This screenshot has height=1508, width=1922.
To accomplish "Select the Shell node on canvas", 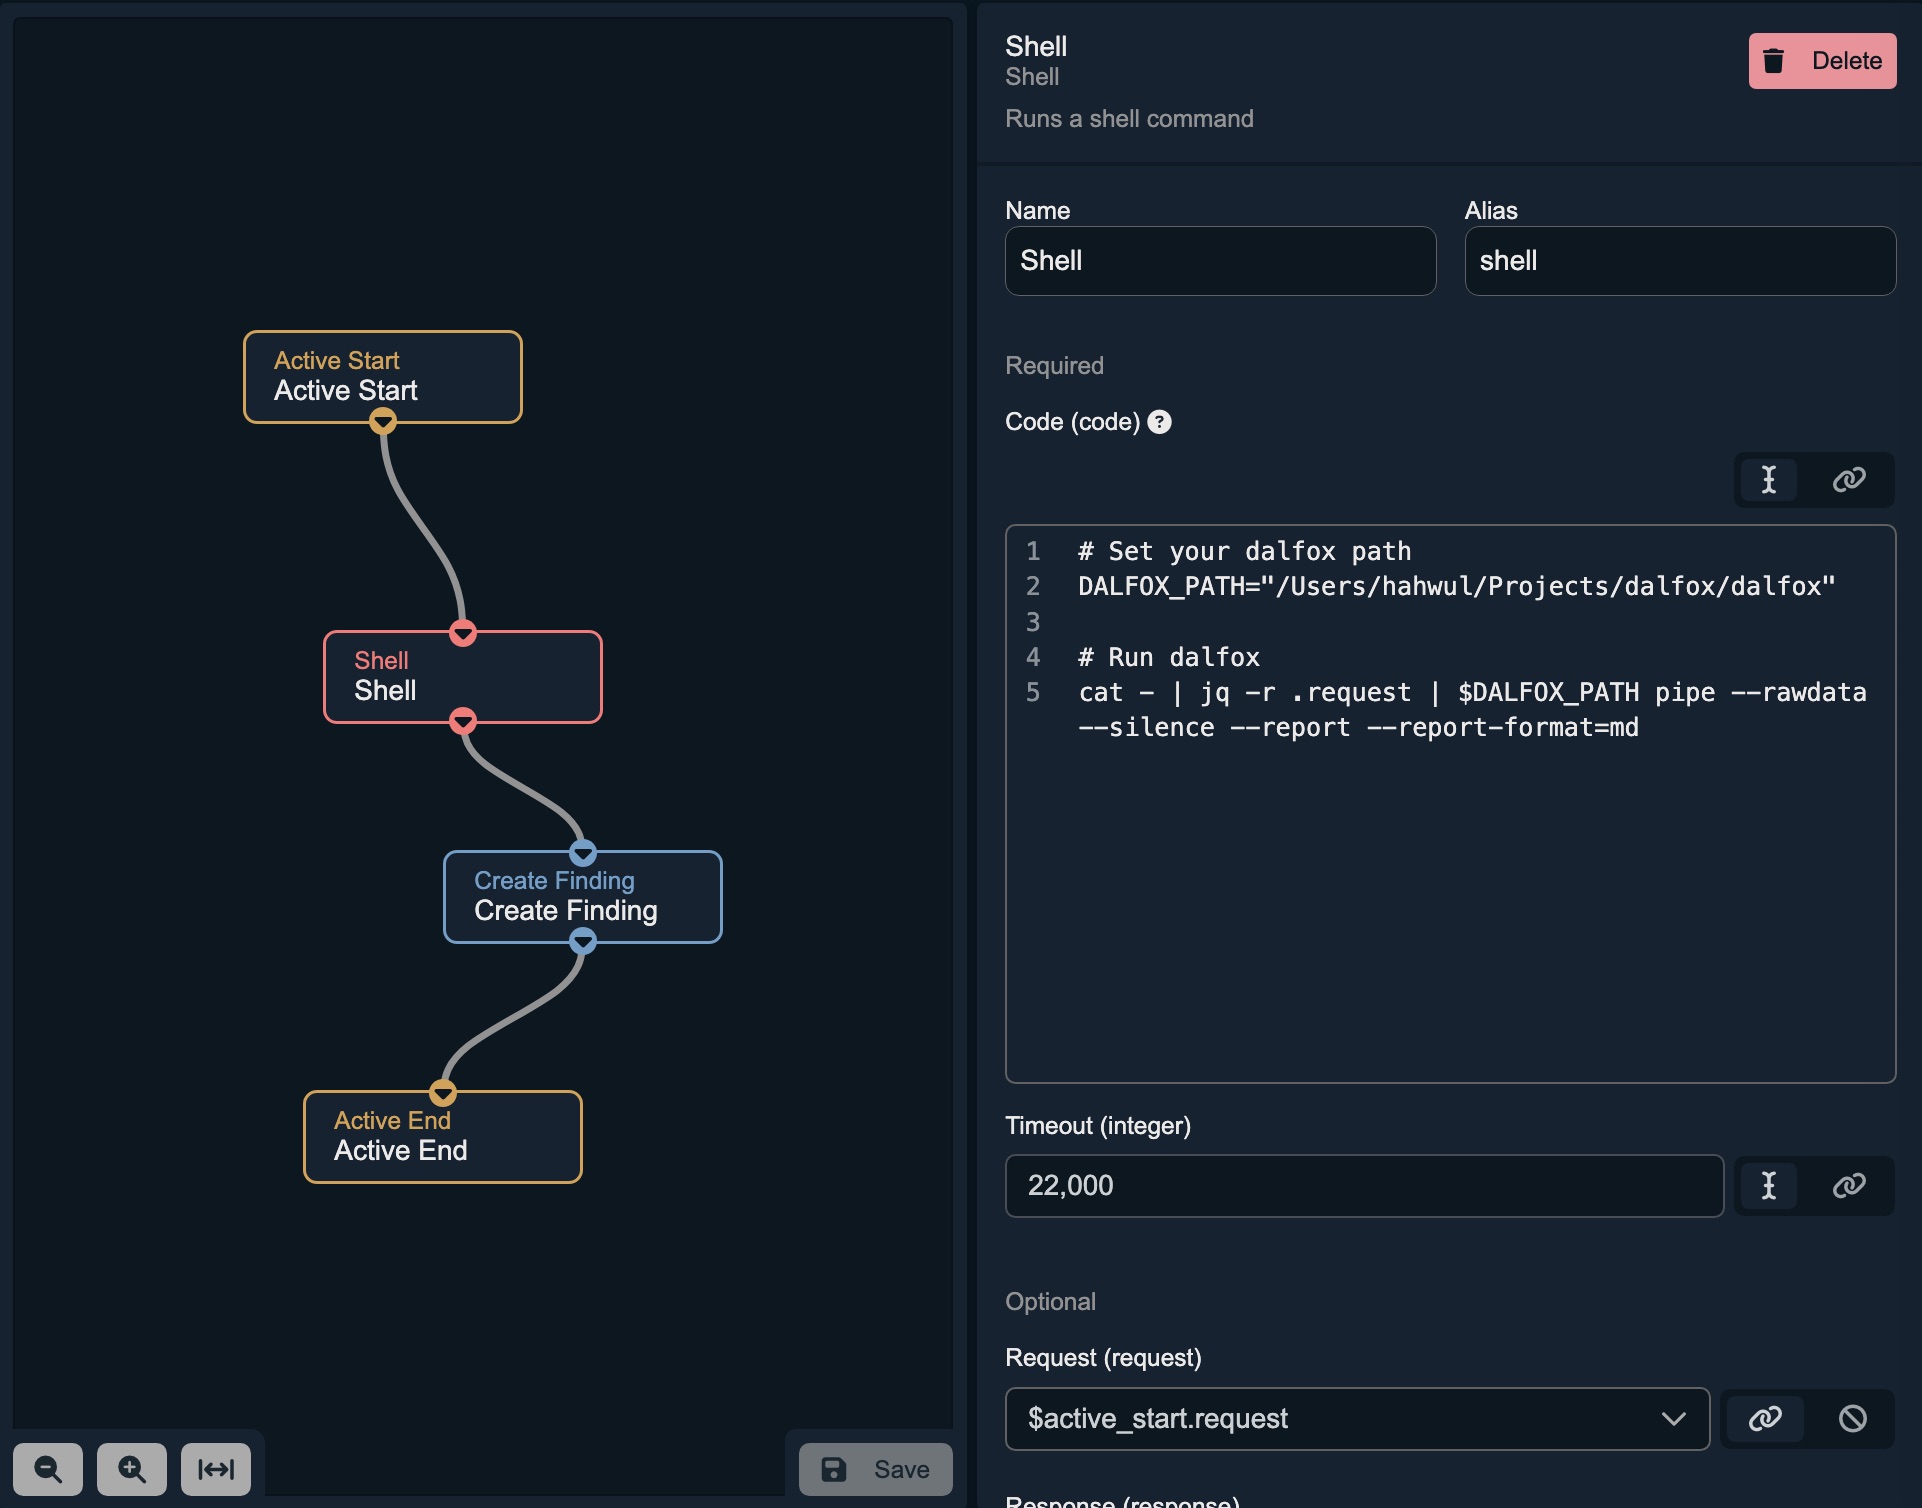I will point(463,677).
